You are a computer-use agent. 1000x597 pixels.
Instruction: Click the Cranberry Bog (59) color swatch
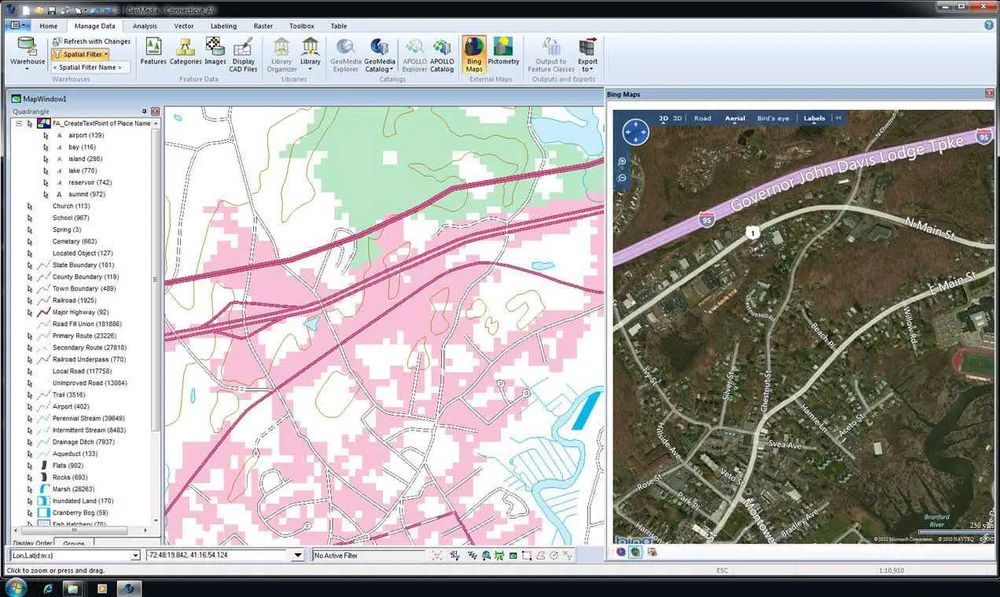pos(43,513)
